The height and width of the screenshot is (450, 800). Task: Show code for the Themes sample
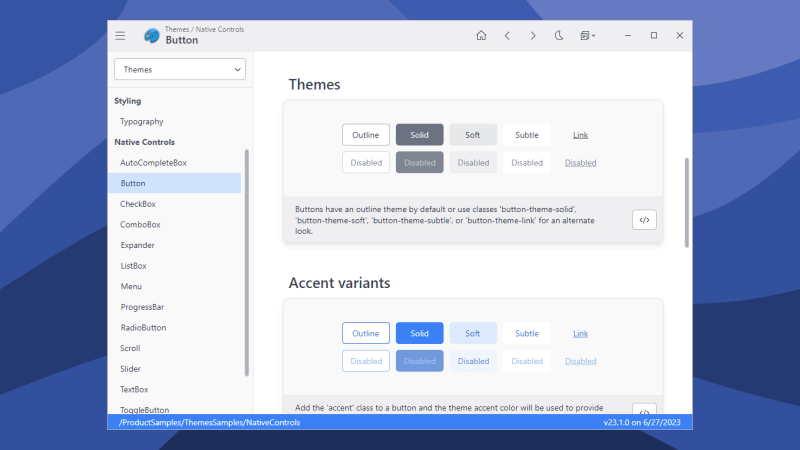tap(644, 220)
